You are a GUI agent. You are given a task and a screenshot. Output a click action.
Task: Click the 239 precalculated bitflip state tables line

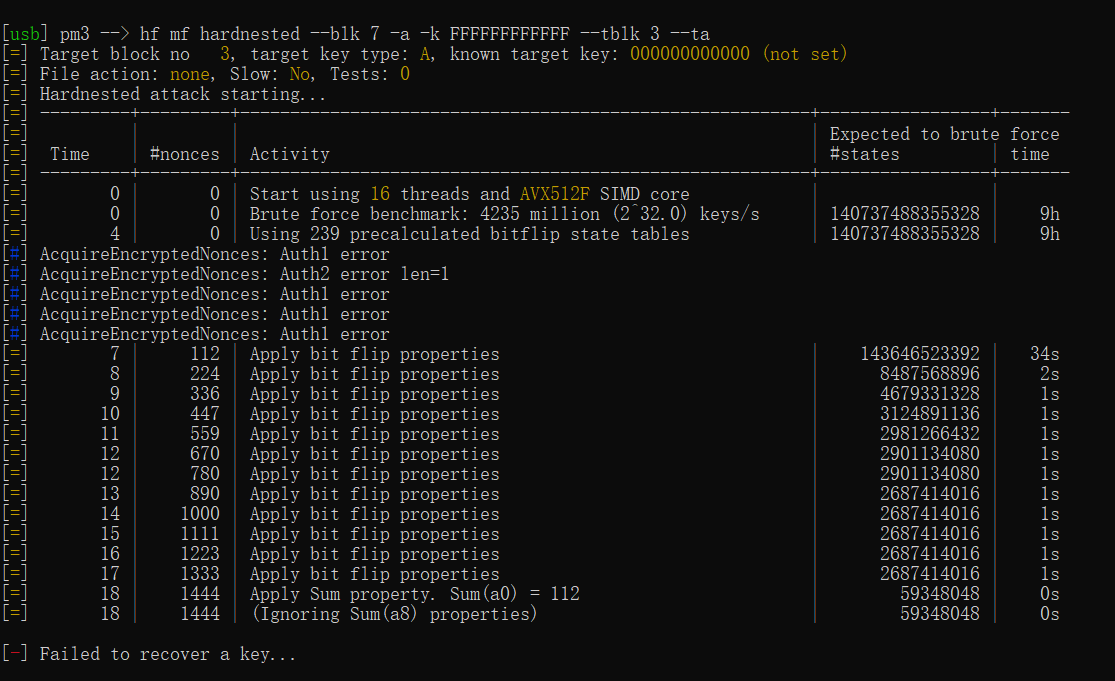tap(469, 234)
